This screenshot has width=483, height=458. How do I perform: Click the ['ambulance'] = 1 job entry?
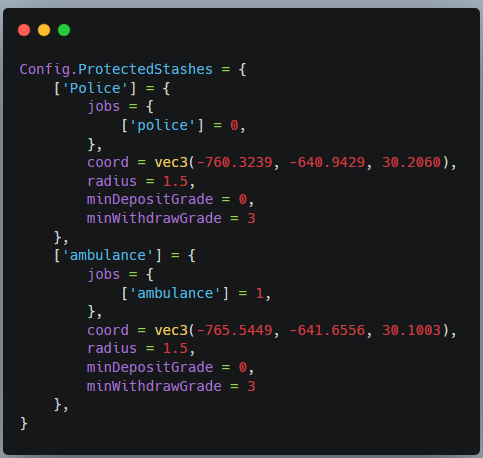(196, 293)
